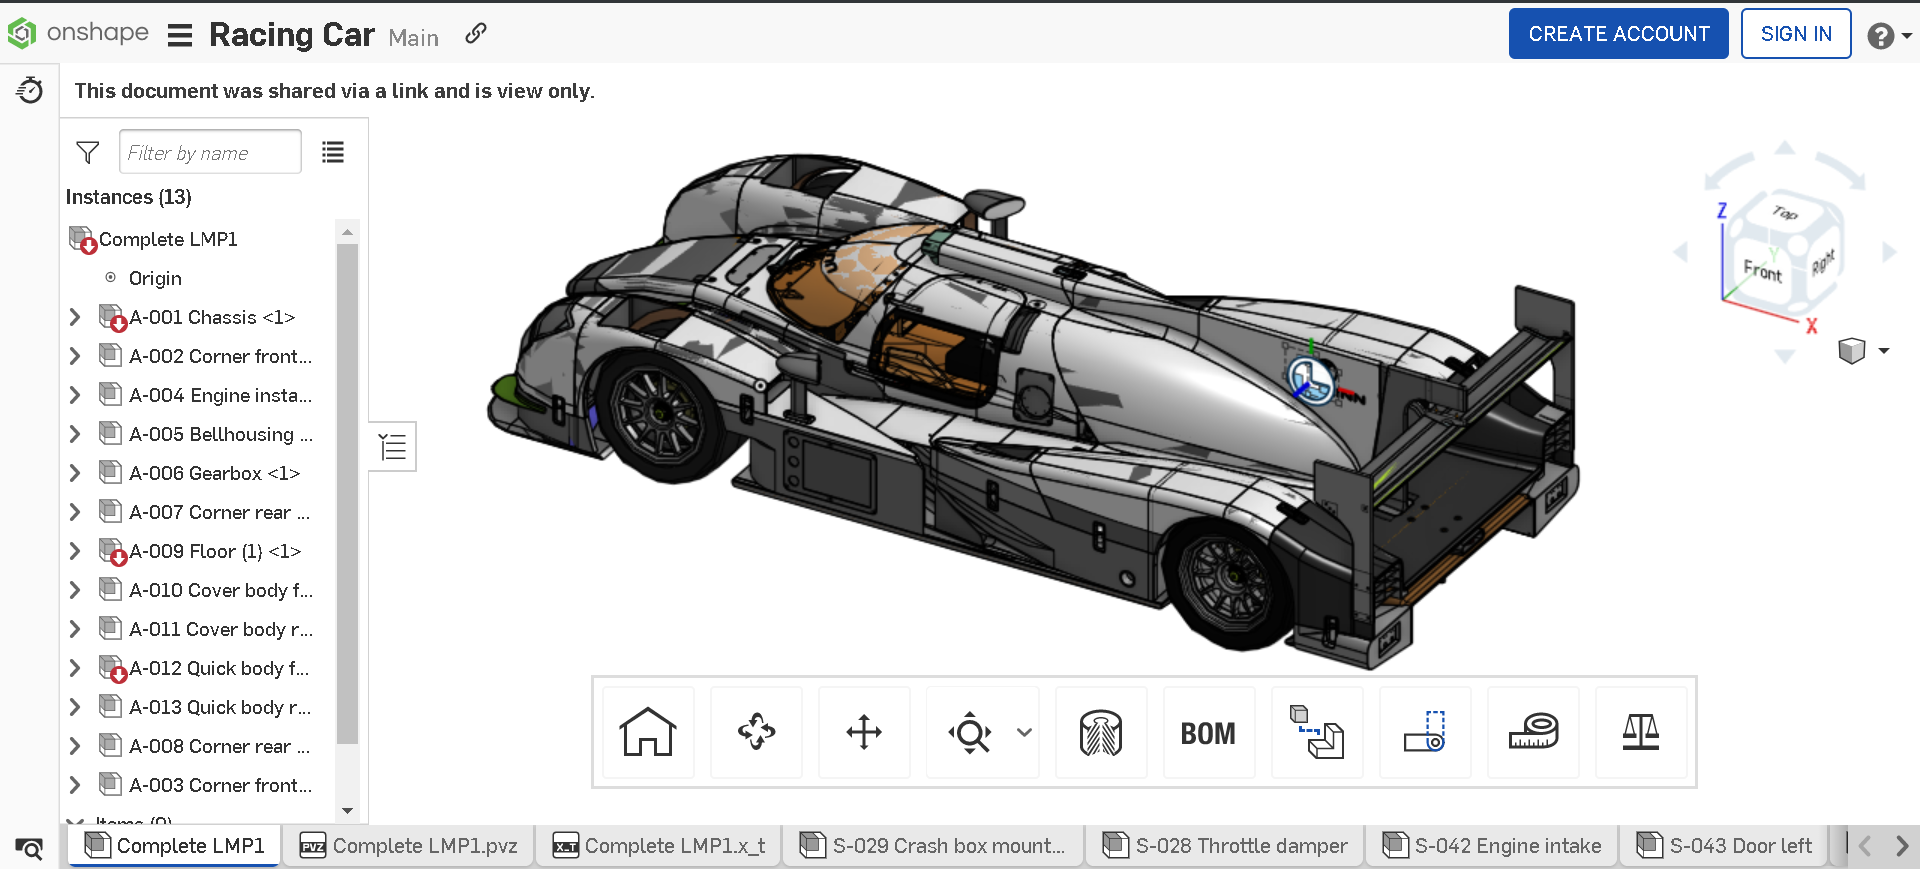Click into Filter by name field
The image size is (1920, 869).
click(210, 152)
